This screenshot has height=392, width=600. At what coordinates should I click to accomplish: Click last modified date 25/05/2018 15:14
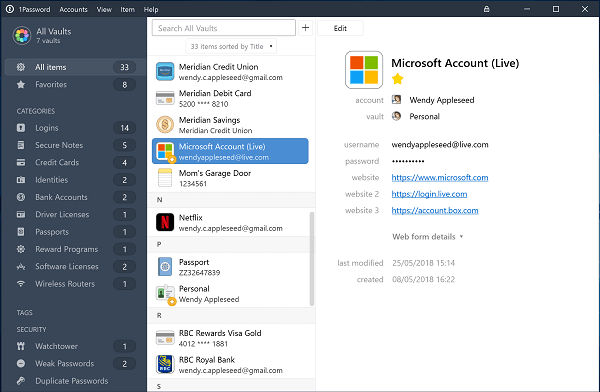[x=423, y=263]
